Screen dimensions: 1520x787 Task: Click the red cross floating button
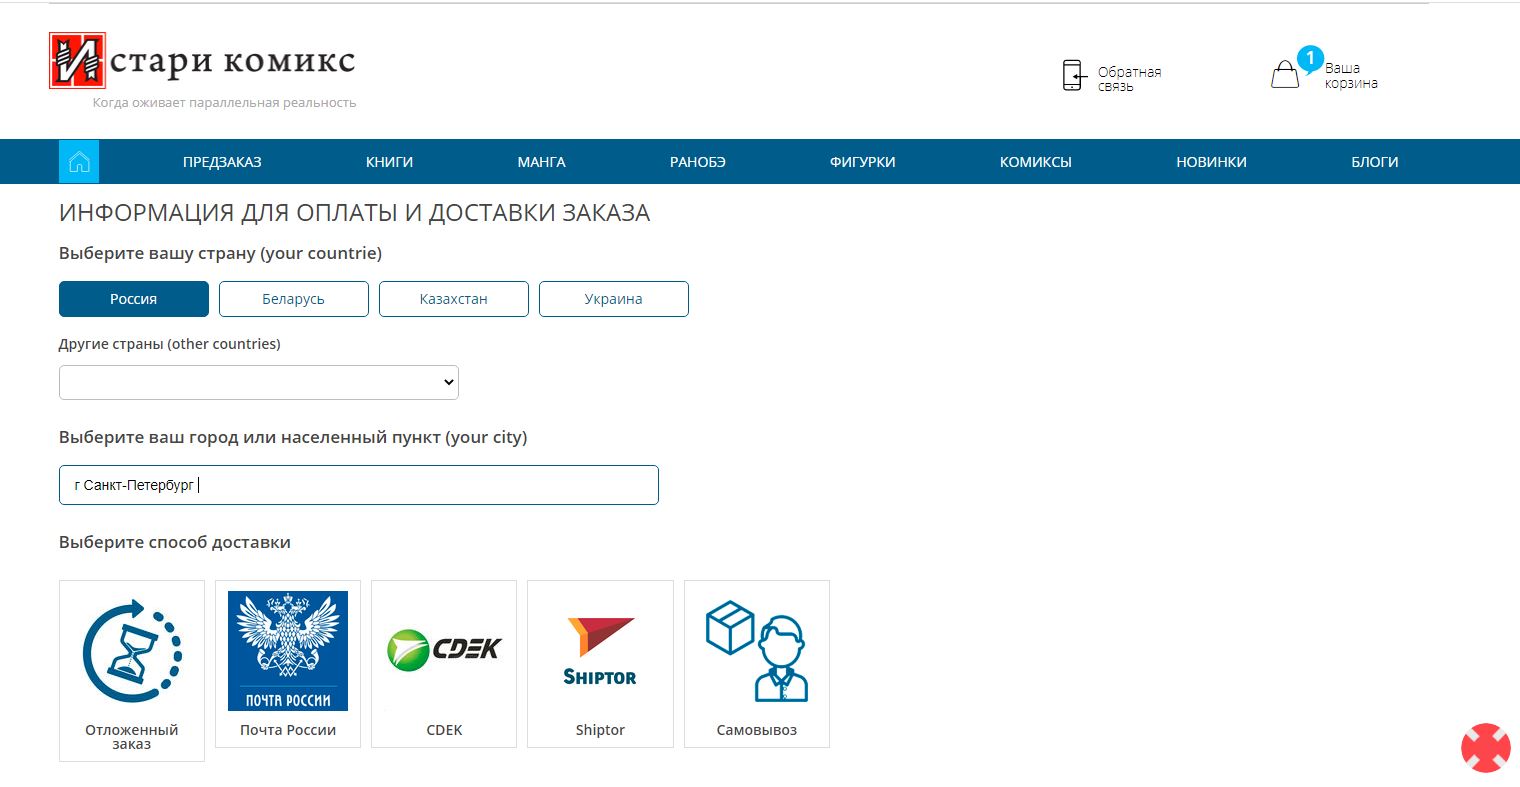[1486, 748]
